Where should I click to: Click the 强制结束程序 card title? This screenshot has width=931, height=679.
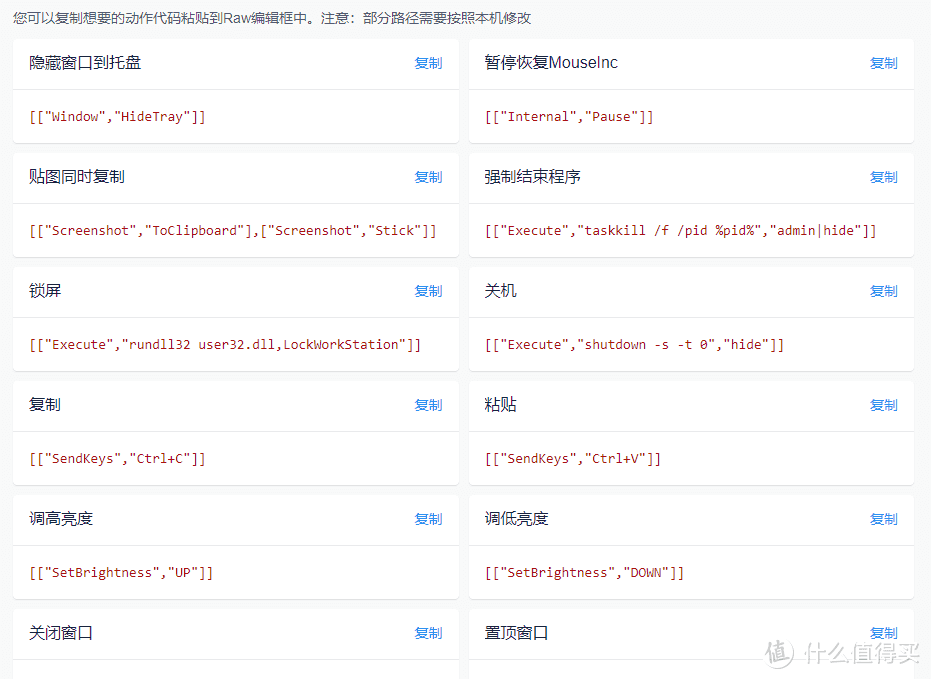pos(532,176)
